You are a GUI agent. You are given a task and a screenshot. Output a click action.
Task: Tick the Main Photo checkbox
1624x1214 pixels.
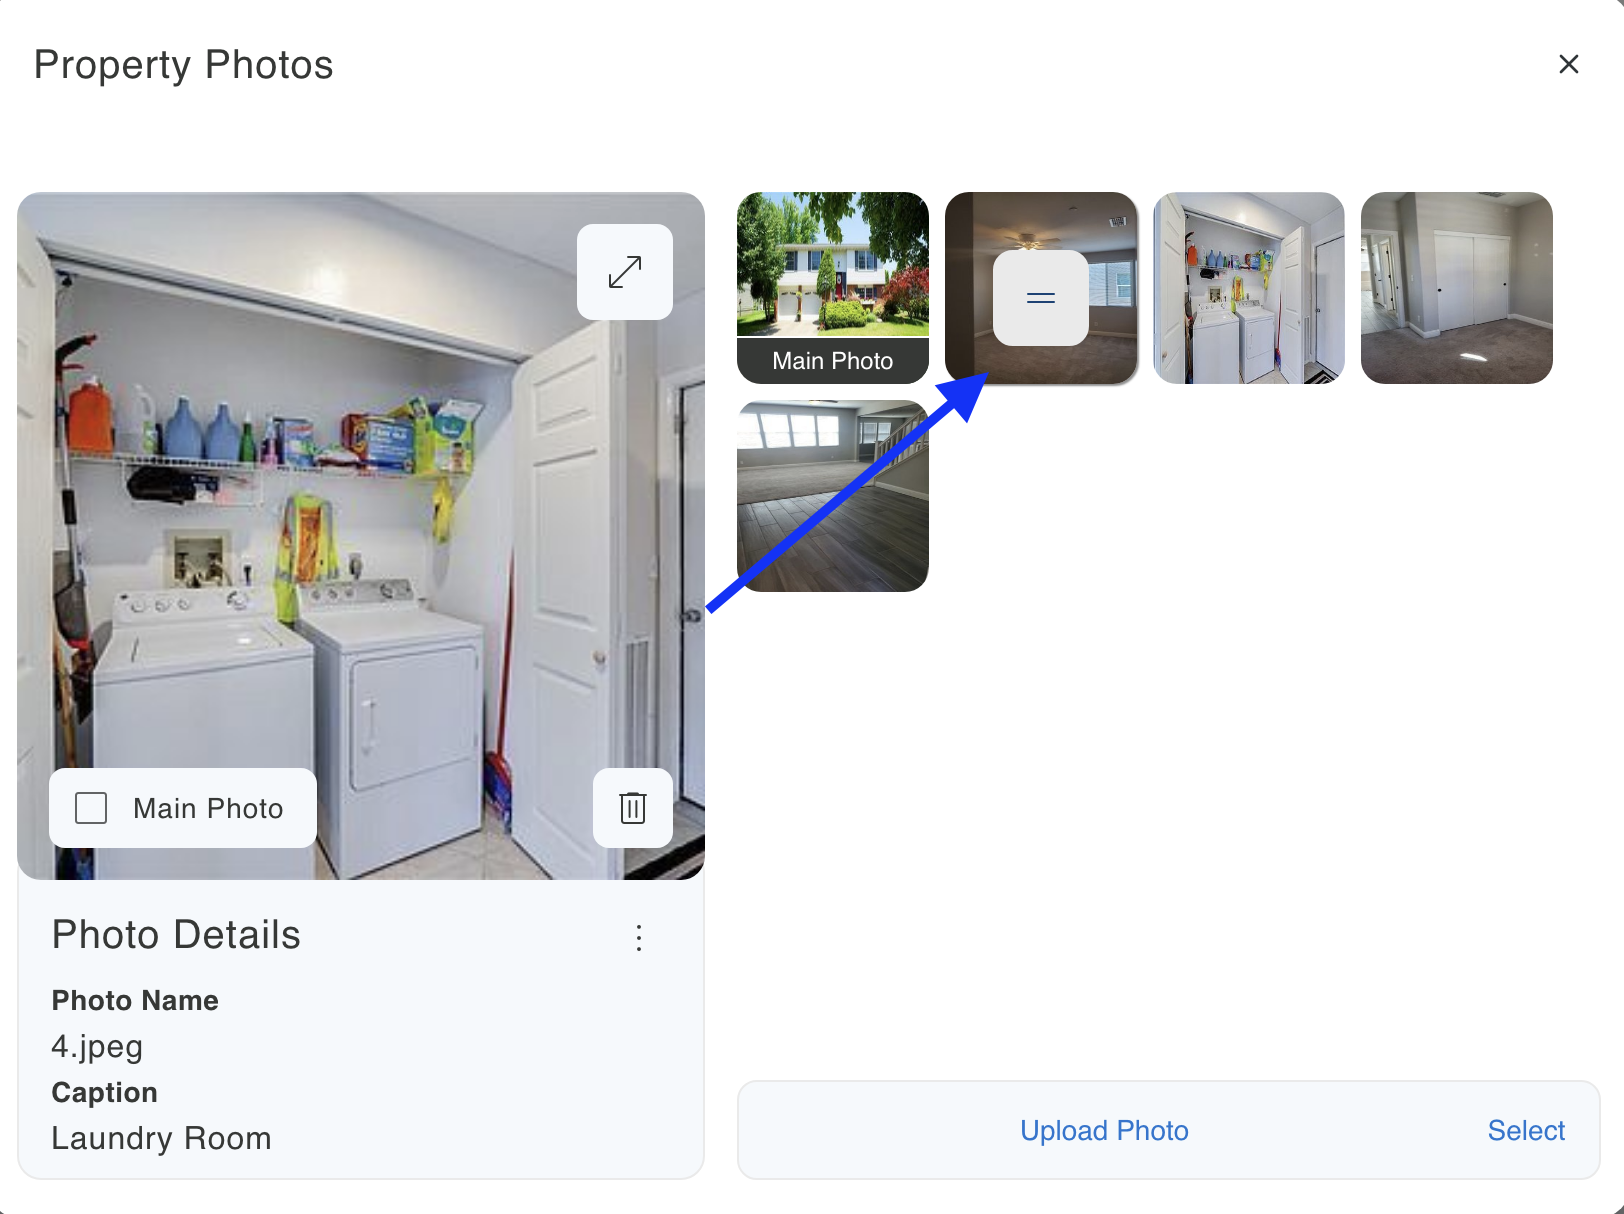coord(91,808)
